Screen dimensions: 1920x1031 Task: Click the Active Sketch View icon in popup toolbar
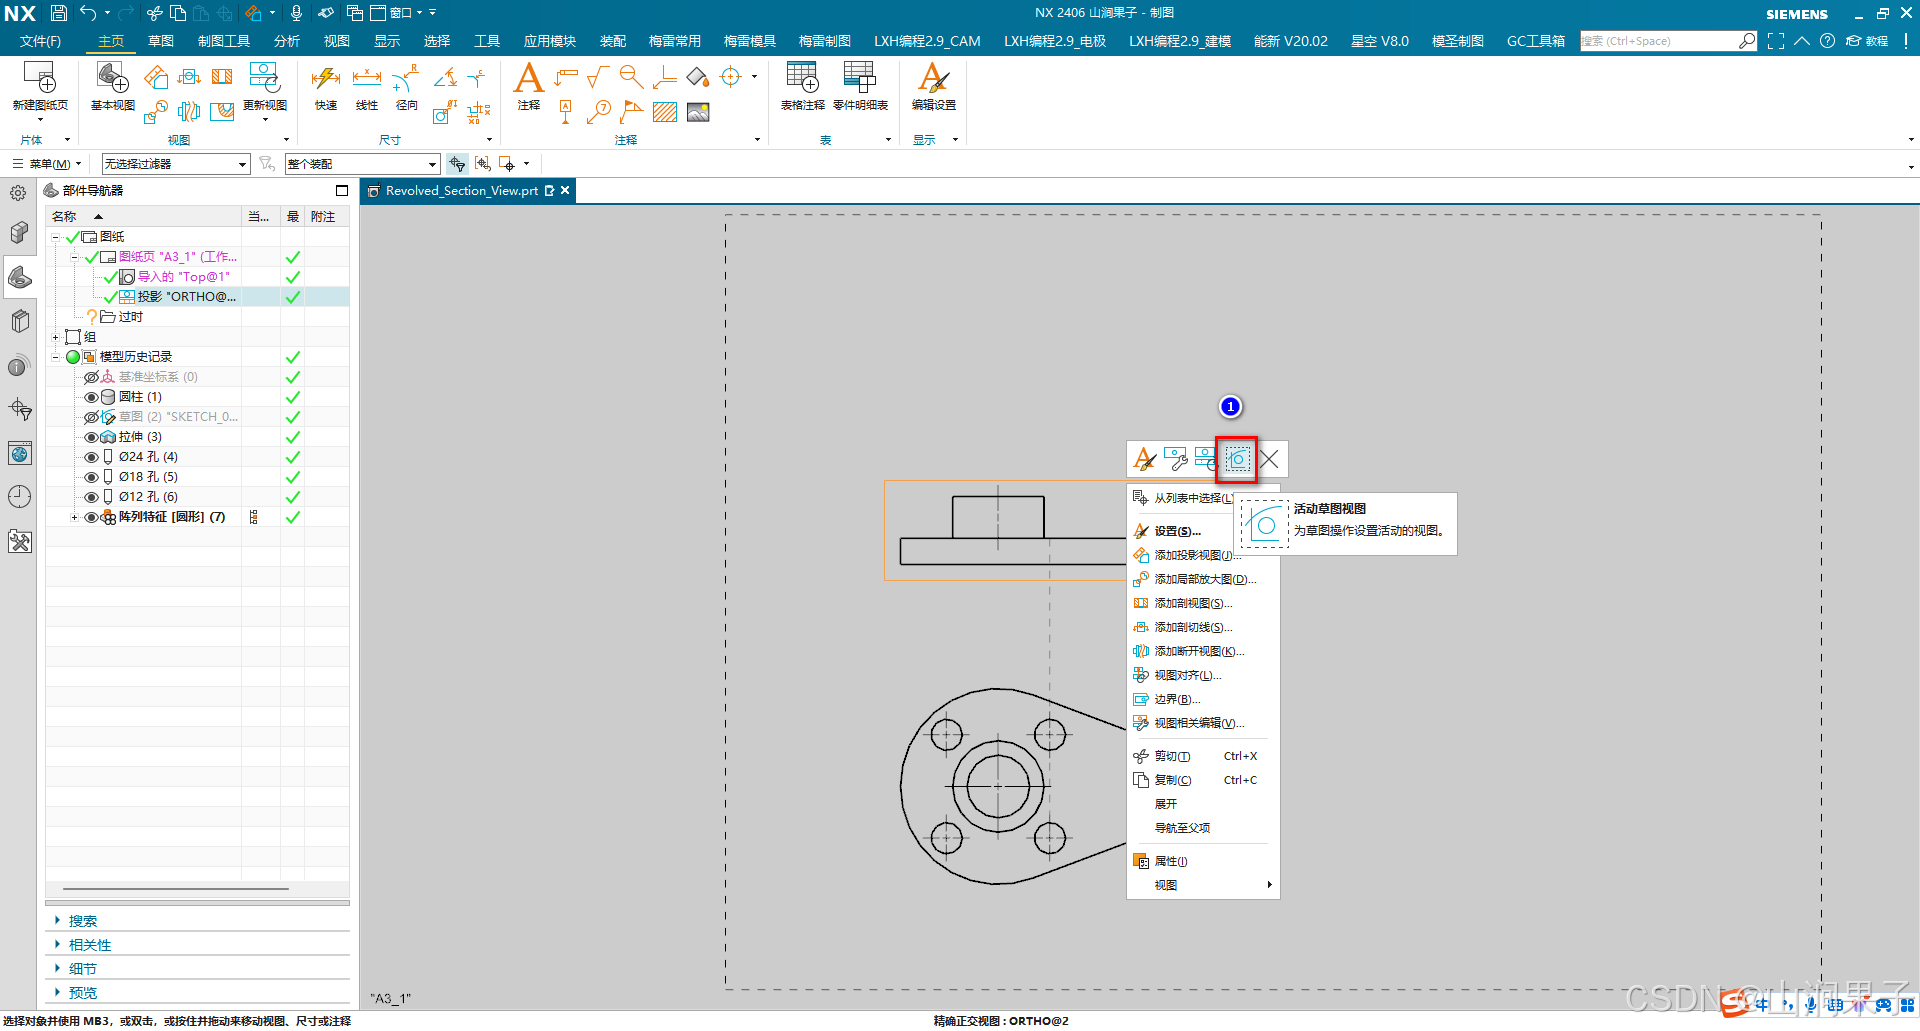[1237, 459]
